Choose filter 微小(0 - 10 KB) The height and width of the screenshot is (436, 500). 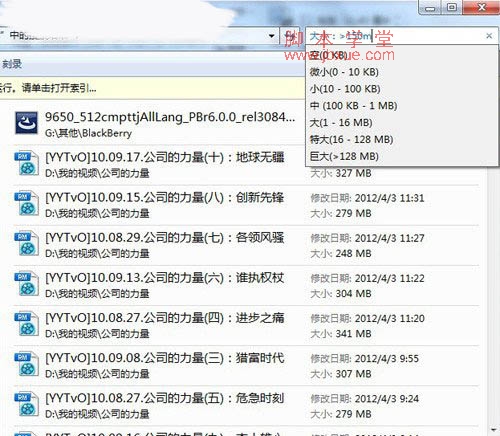click(x=344, y=72)
